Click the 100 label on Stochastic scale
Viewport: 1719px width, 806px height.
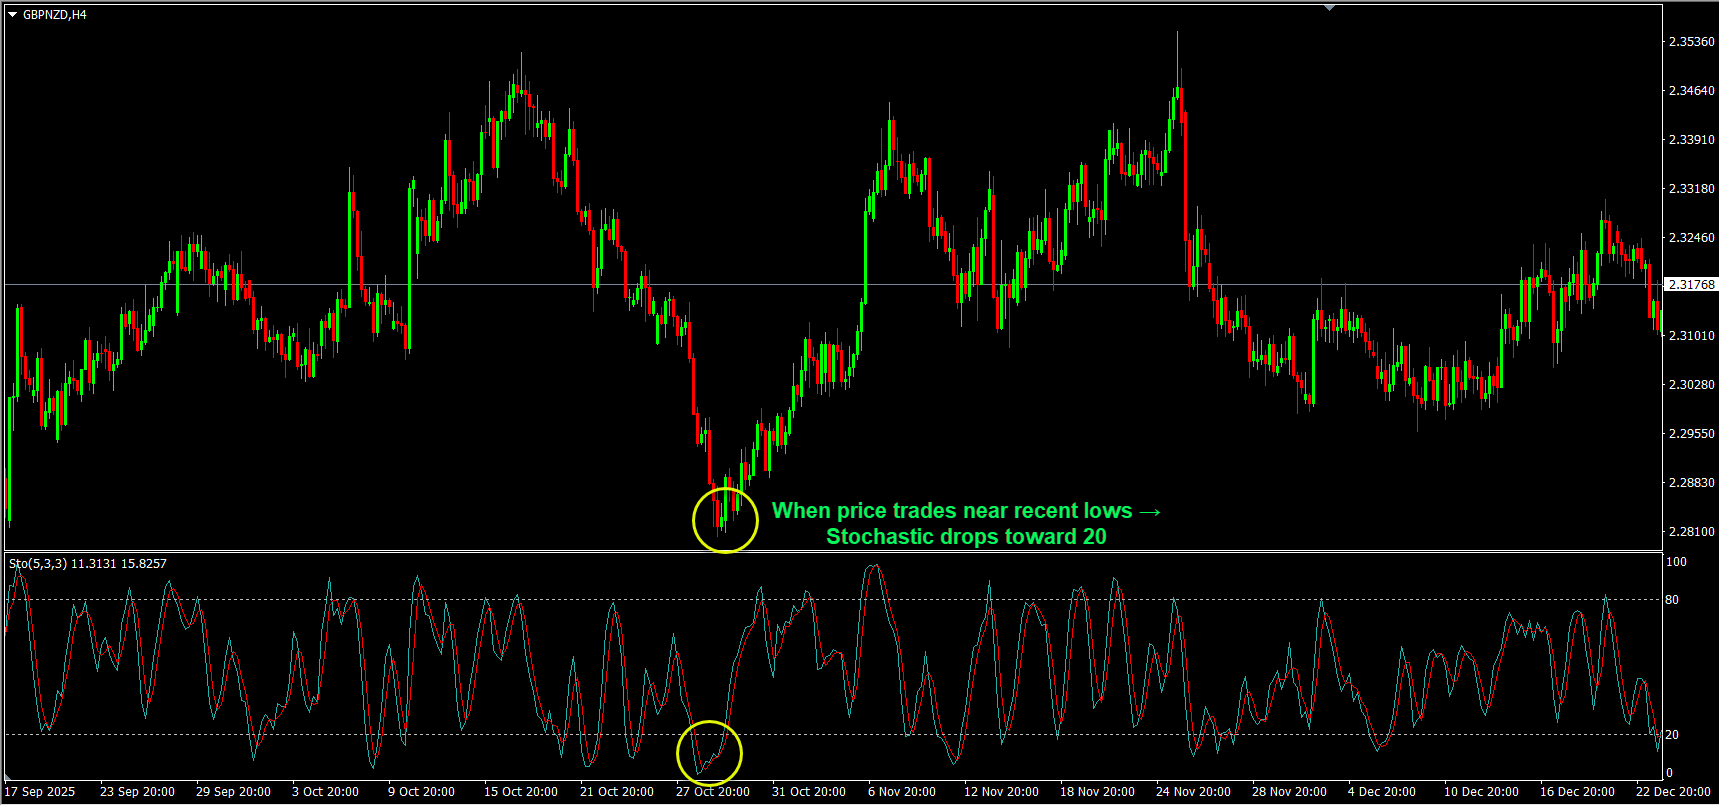[1675, 562]
